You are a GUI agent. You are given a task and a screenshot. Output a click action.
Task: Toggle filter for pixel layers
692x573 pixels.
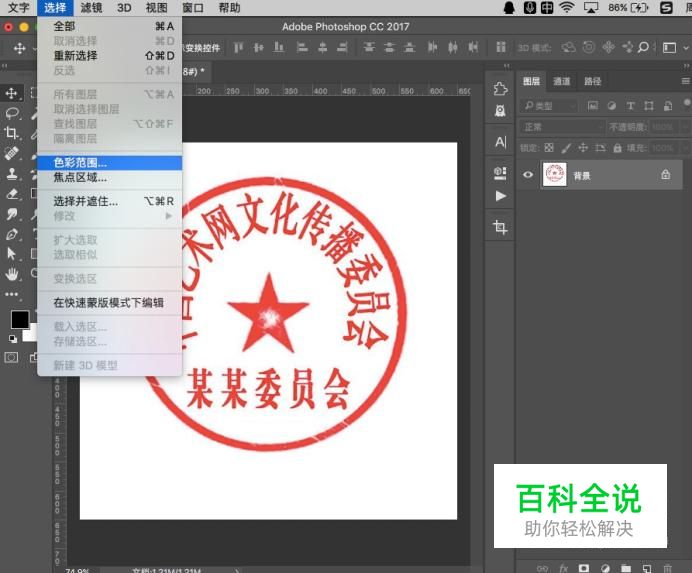(593, 106)
